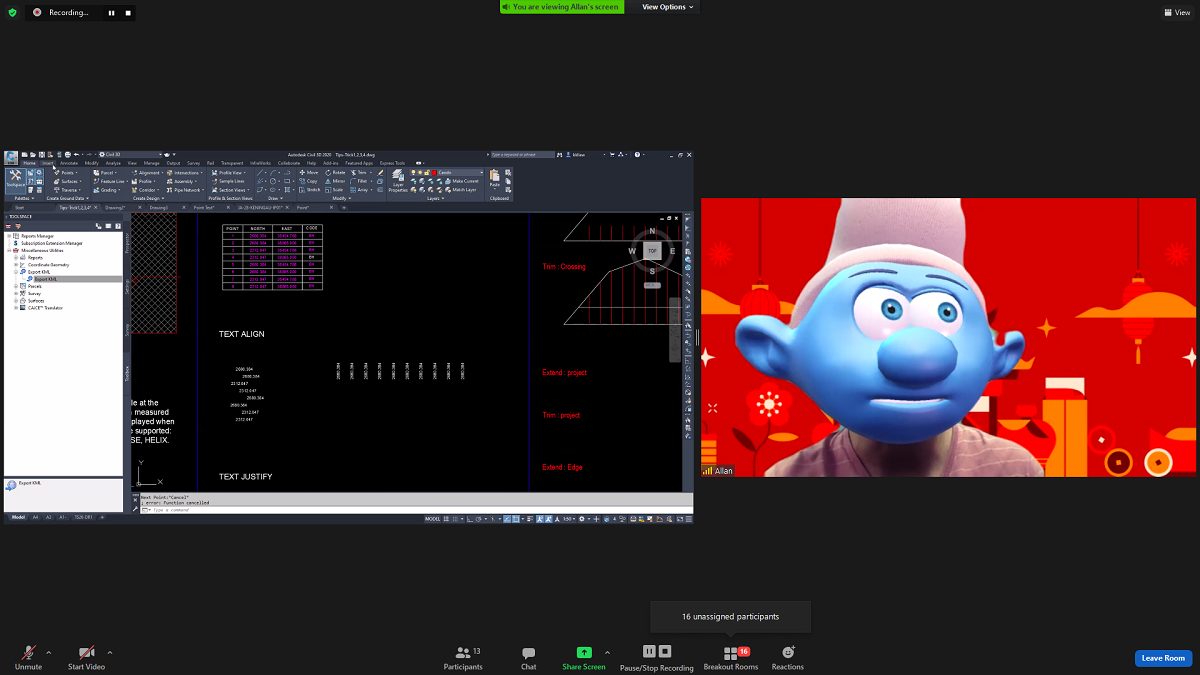Open the Pipe Network dropdown in ribbon
Screen dimensions: 1200x675
pyautogui.click(x=185, y=190)
